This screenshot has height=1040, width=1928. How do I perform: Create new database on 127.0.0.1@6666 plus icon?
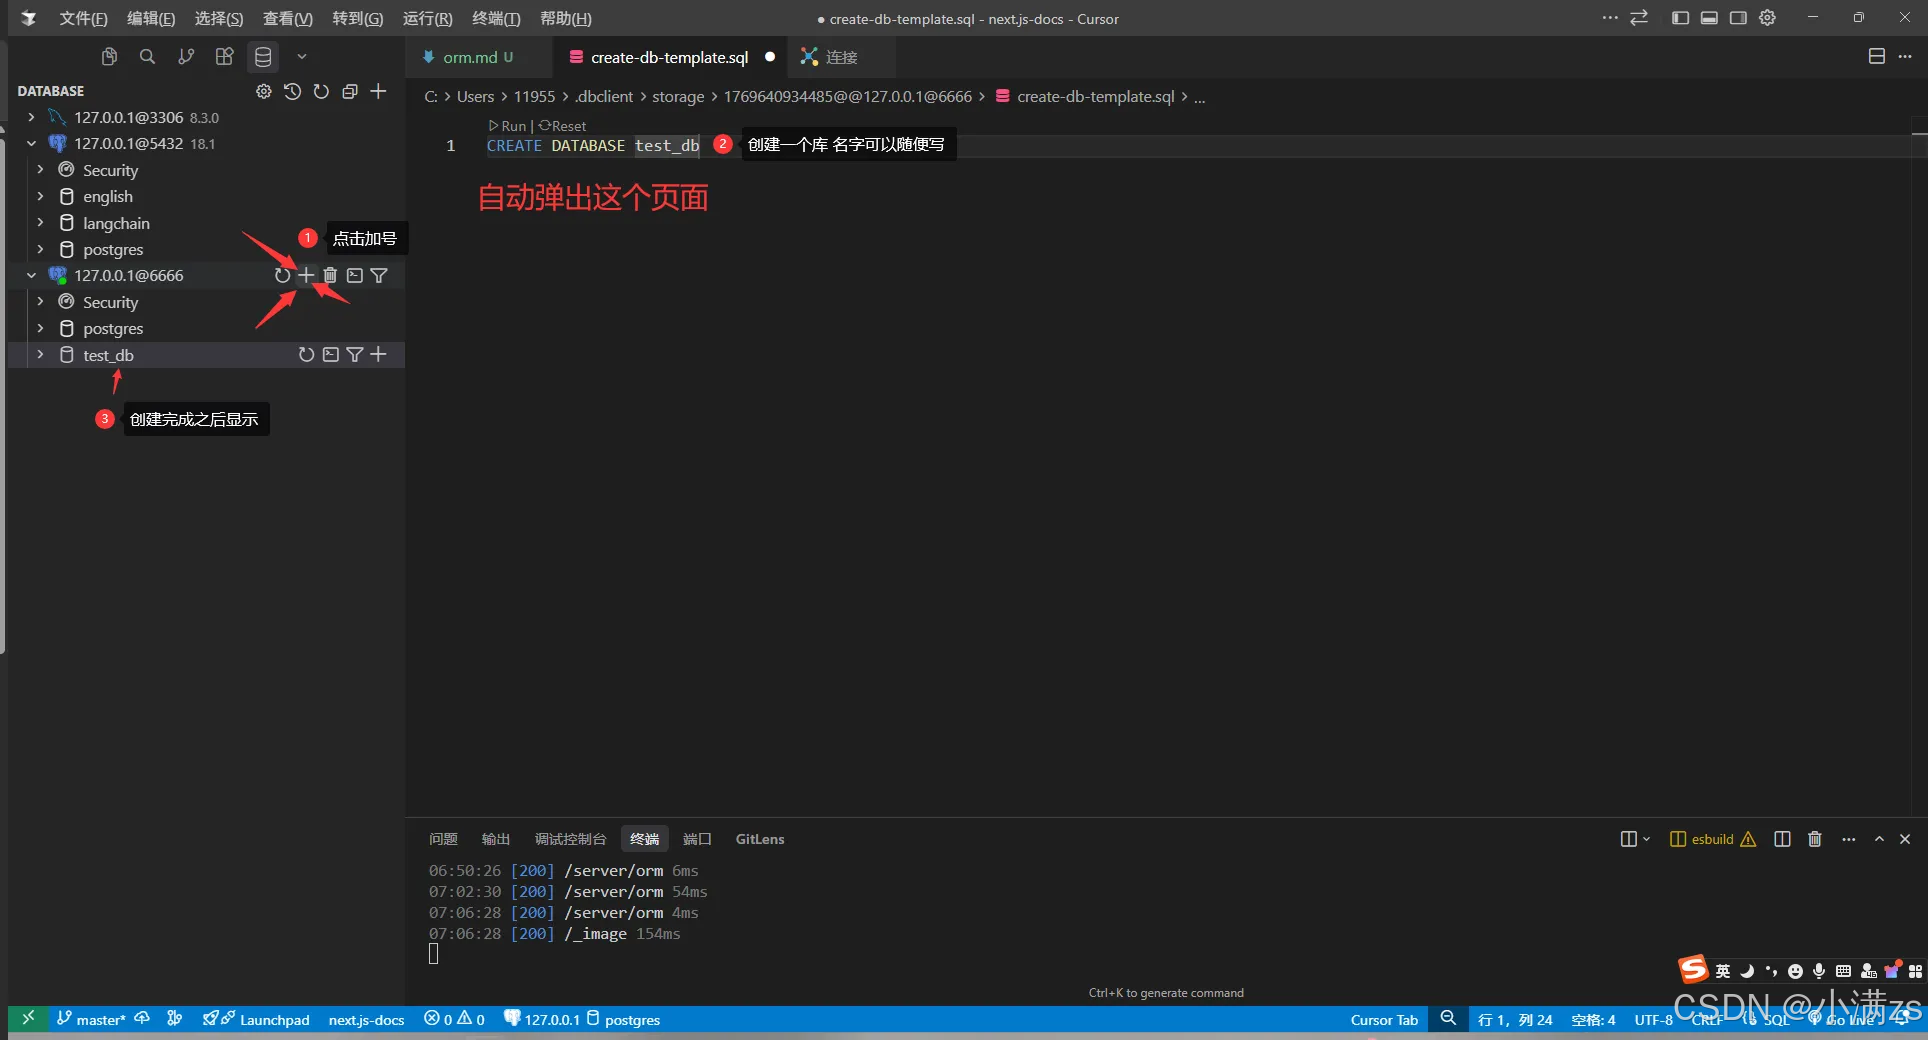coord(306,275)
